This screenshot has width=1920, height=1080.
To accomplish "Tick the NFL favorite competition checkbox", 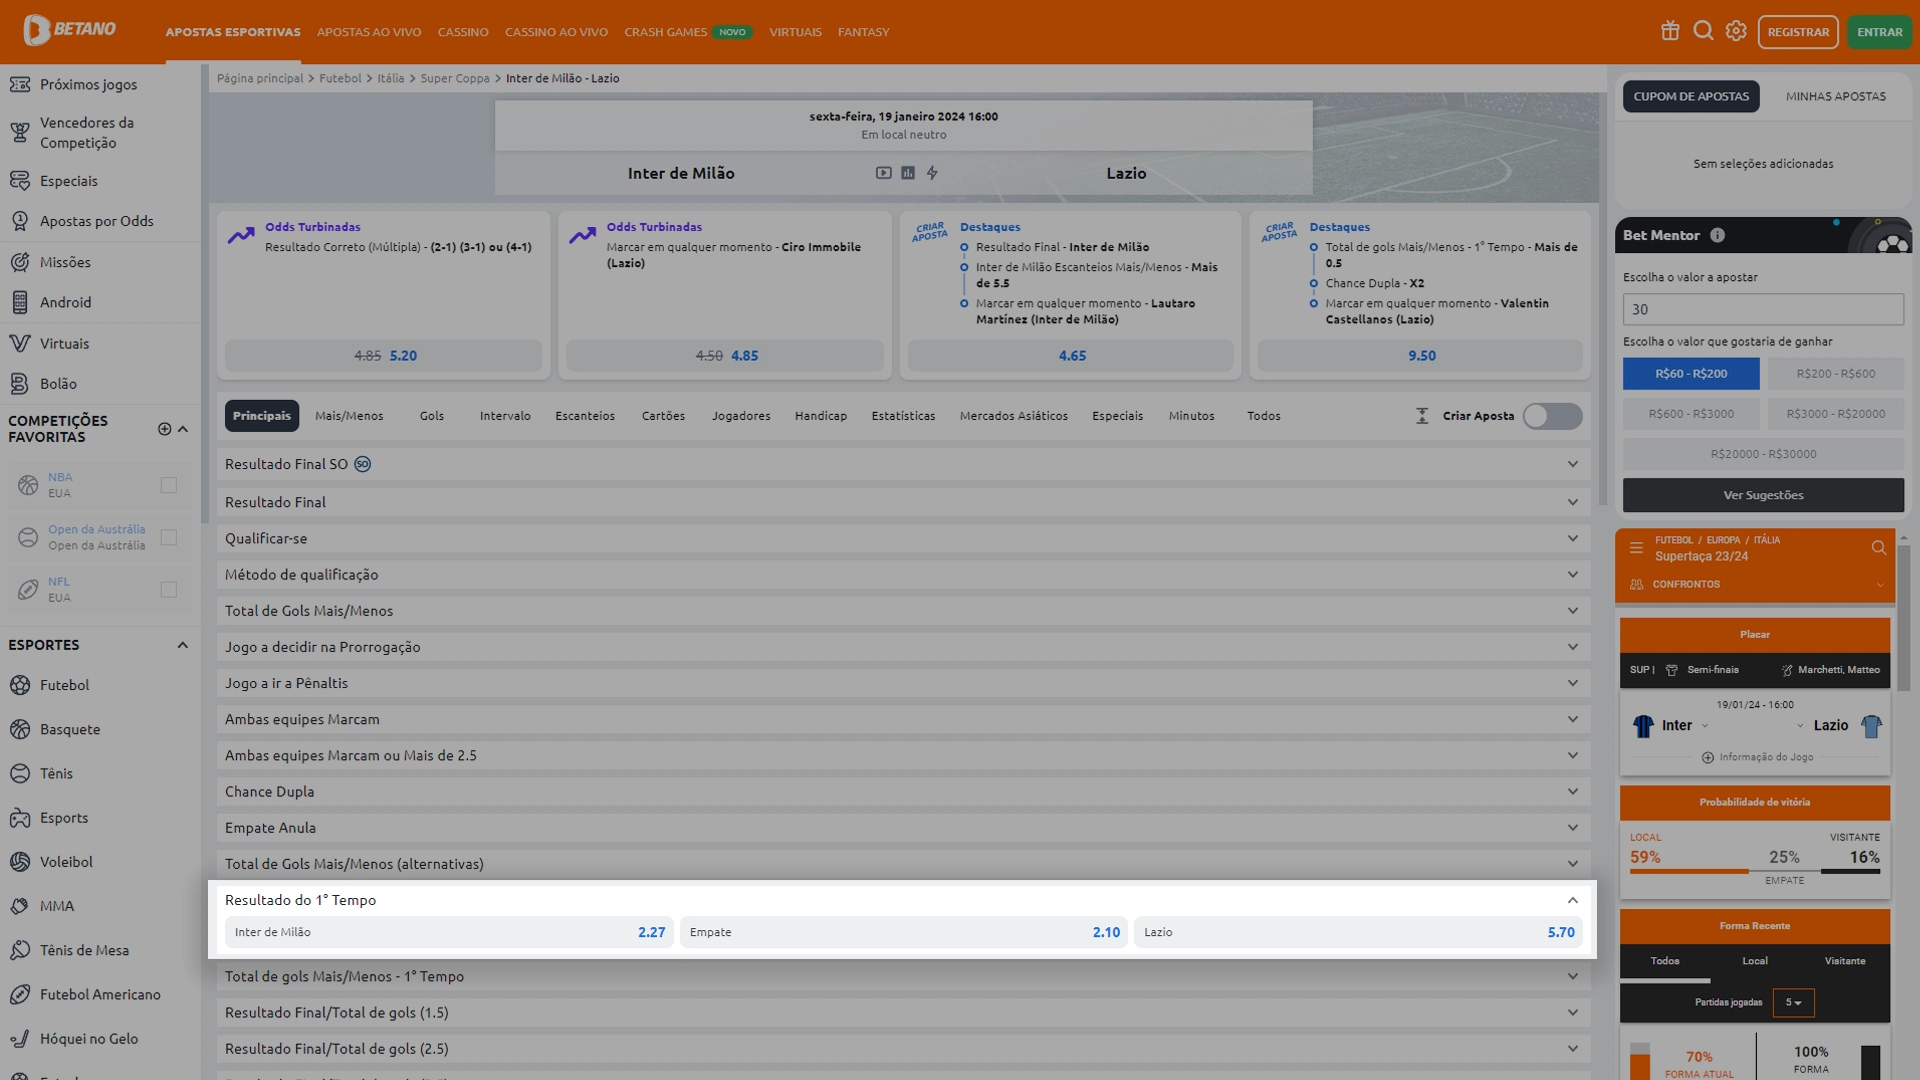I will coord(169,589).
